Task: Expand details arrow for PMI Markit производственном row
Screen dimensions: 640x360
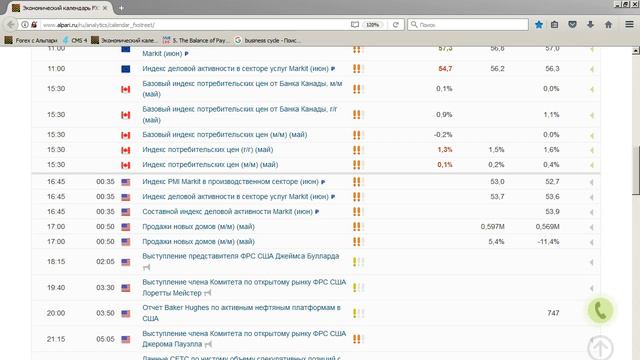Action: click(591, 182)
